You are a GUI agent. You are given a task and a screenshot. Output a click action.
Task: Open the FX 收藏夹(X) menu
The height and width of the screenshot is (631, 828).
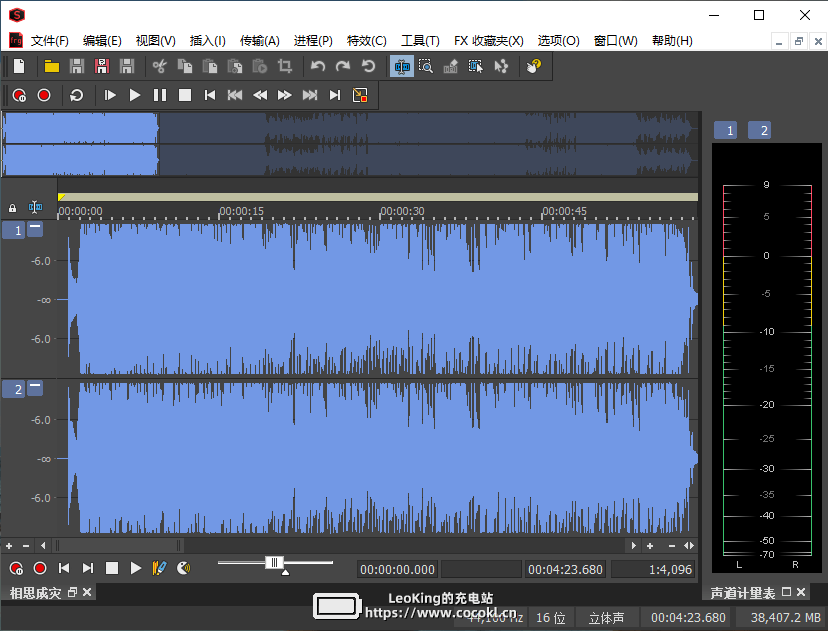pos(488,41)
